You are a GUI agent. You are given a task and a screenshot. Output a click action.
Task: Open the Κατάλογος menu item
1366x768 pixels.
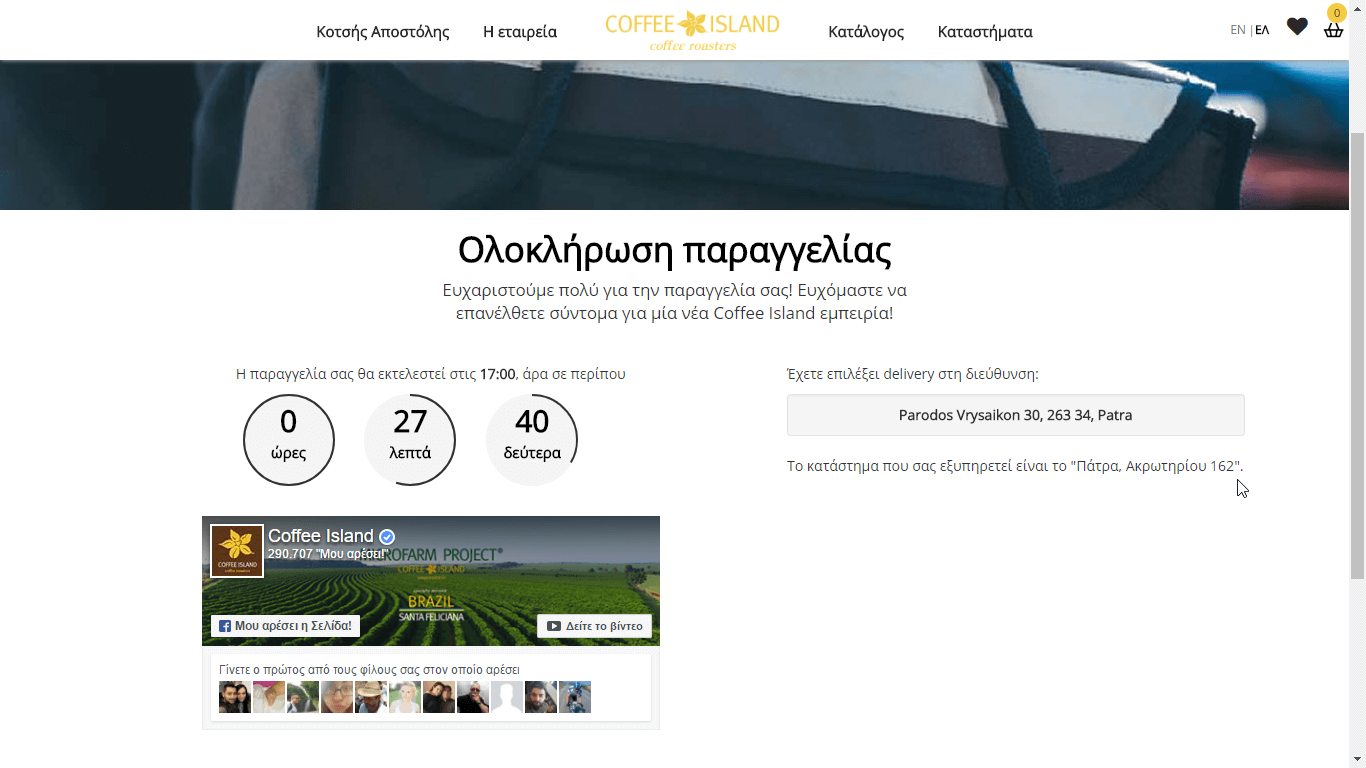click(x=866, y=32)
